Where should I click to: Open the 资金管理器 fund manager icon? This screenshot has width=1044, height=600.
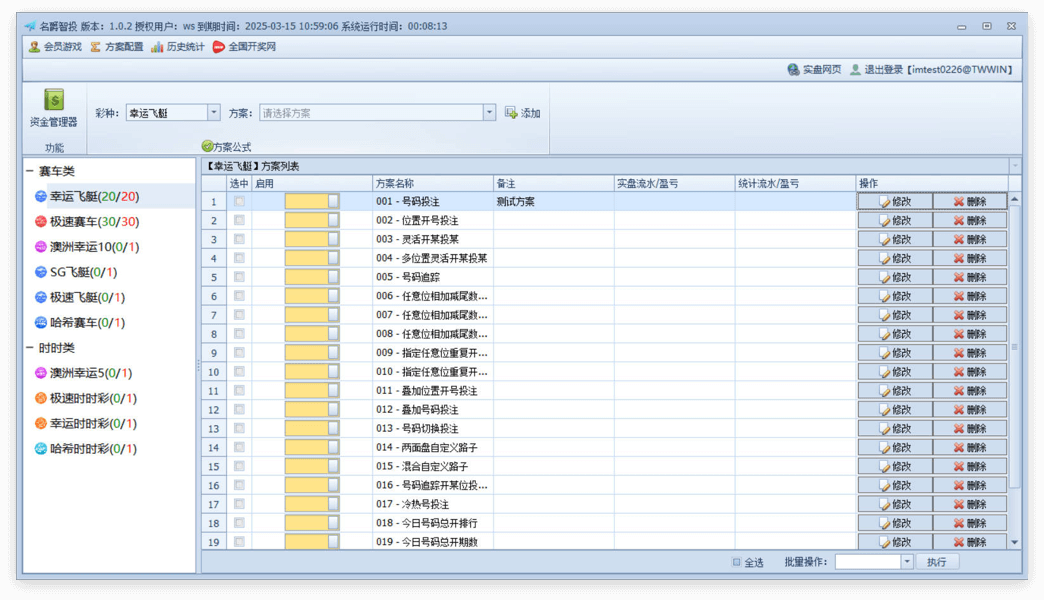(x=53, y=107)
